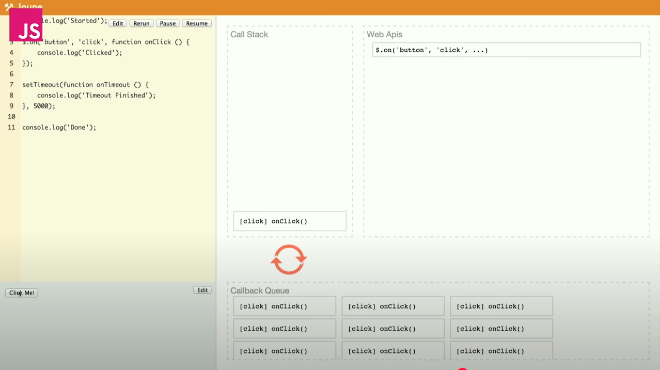This screenshot has height=370, width=660.
Task: Click the Edit button in HTML pane
Action: pyautogui.click(x=202, y=290)
